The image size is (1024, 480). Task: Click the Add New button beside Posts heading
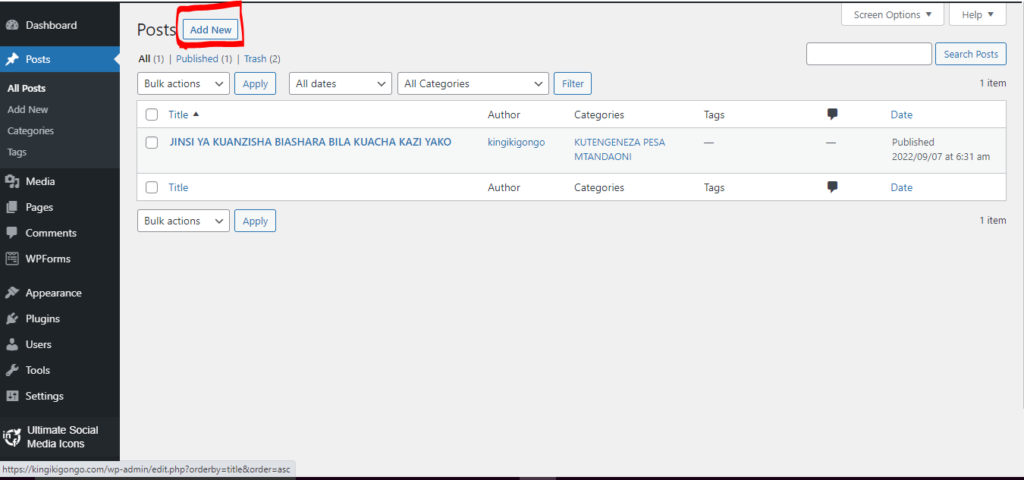click(x=211, y=29)
